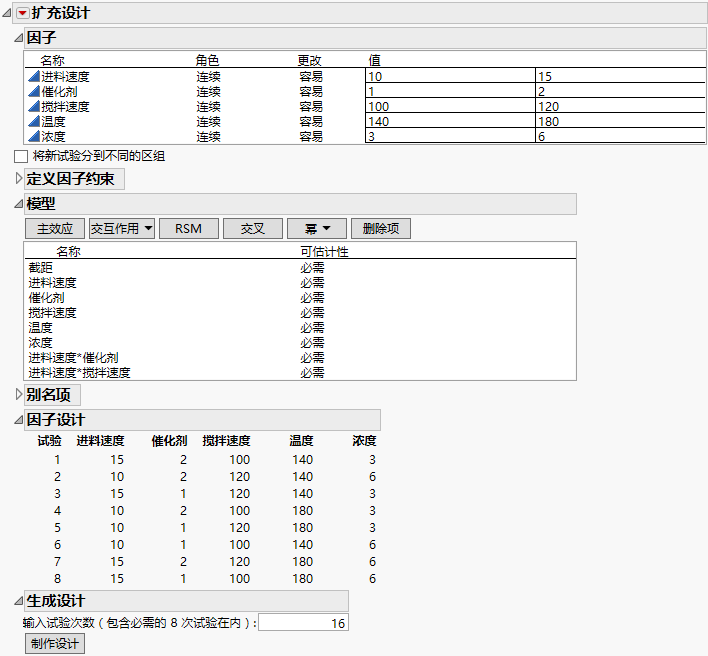The height and width of the screenshot is (656, 708).
Task: Click the continuous factor icon for 温度
Action: click(34, 121)
